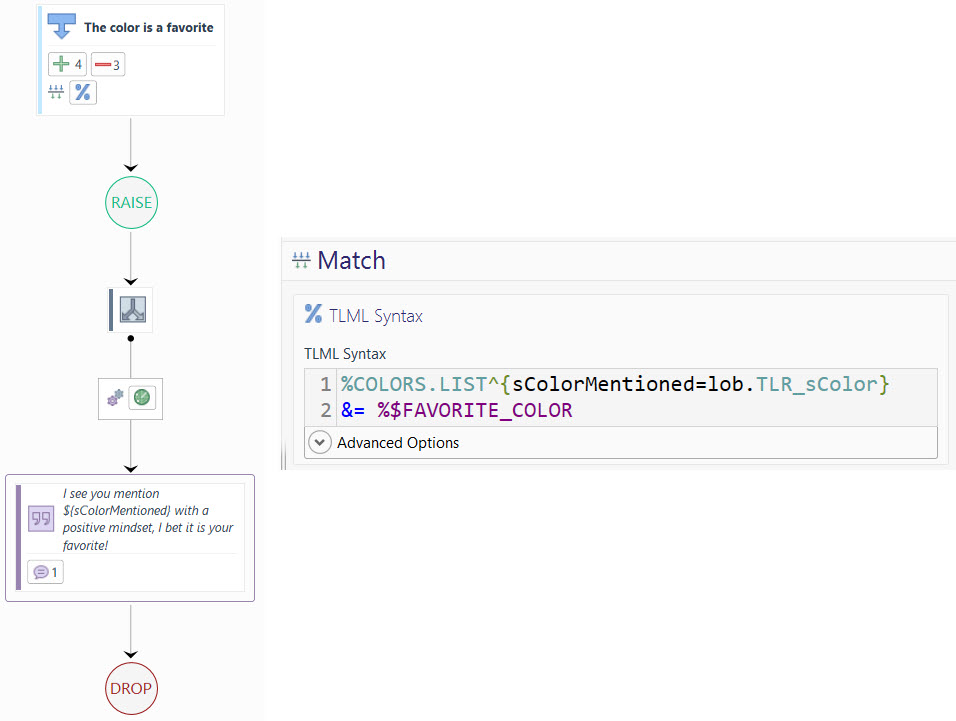Open the 4 positive examples button
Viewport: 956px width, 721px height.
coord(67,65)
